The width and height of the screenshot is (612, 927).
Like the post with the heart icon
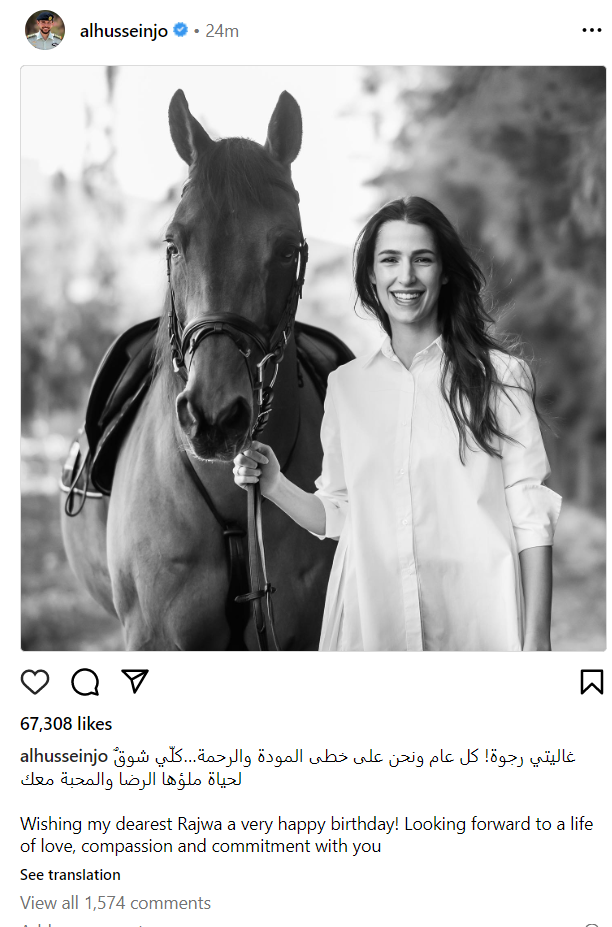click(35, 682)
